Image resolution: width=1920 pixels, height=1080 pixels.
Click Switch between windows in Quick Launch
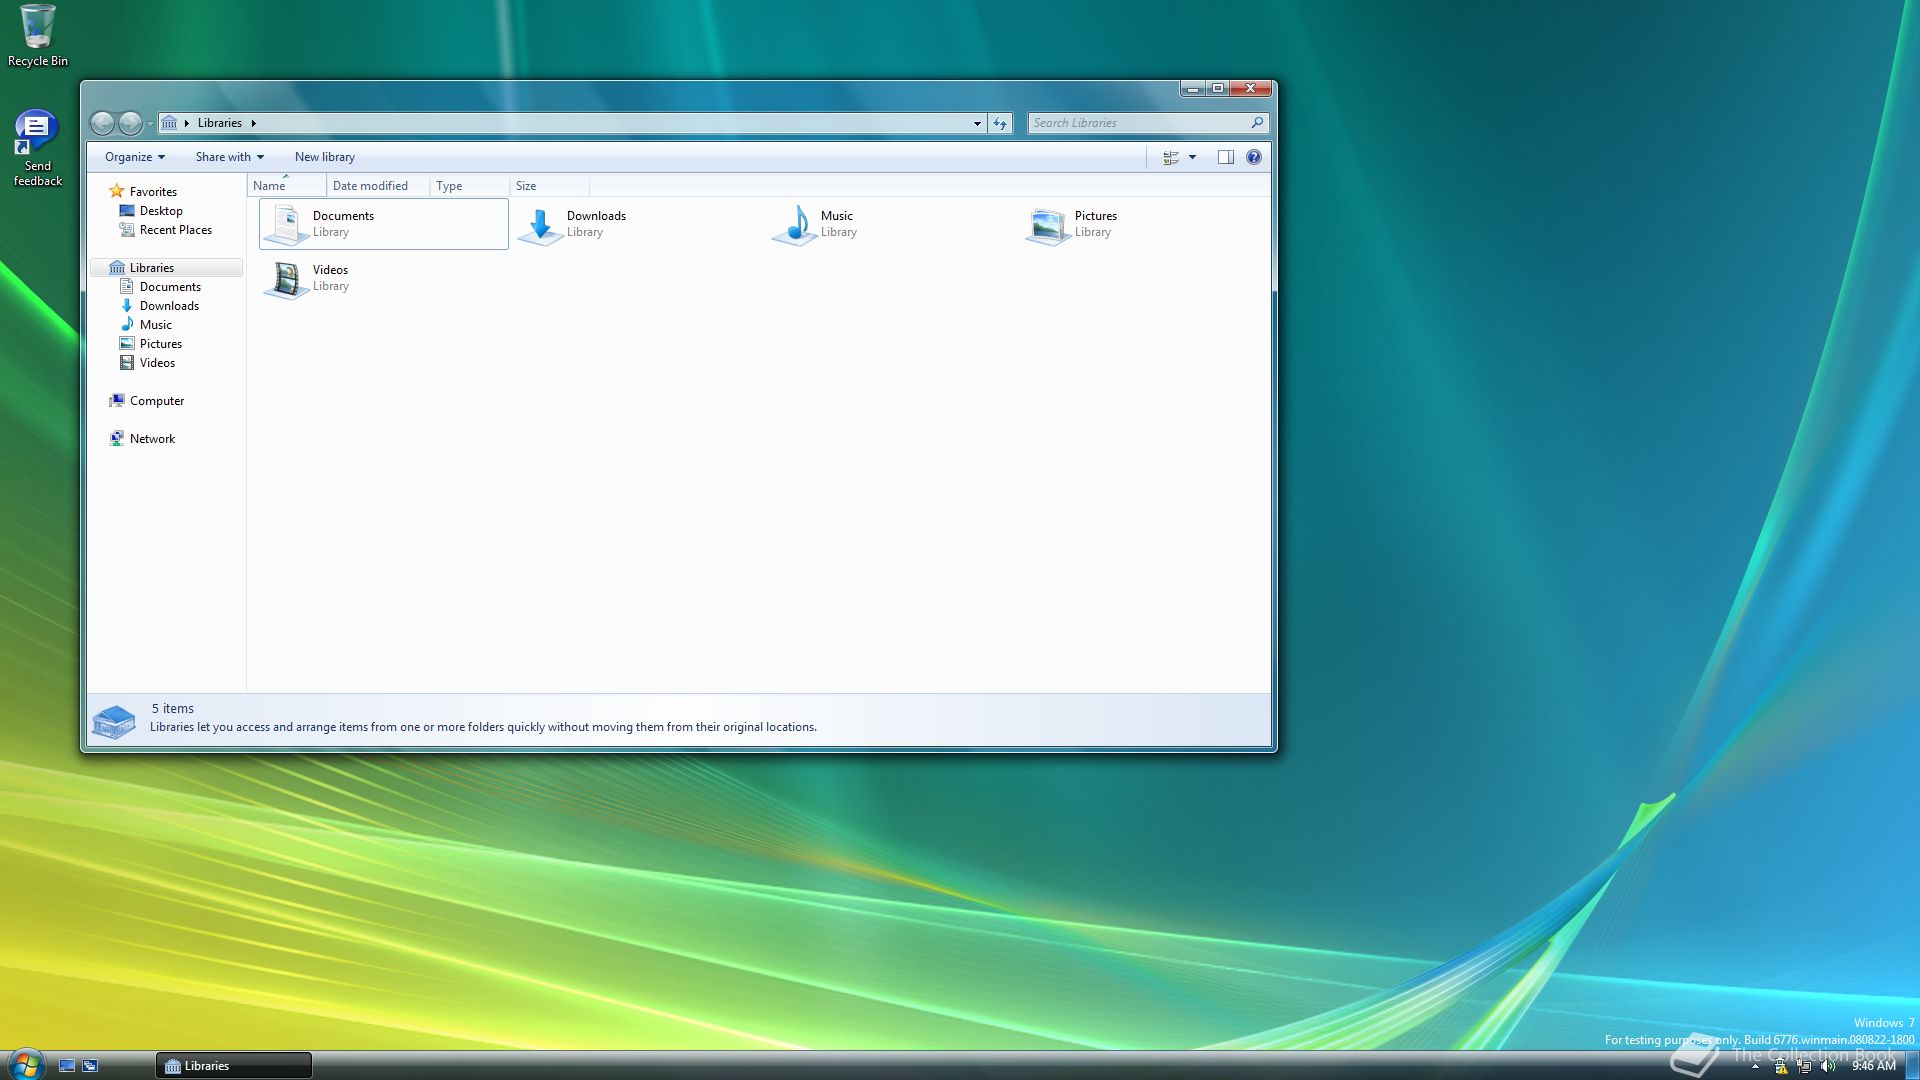click(90, 1066)
